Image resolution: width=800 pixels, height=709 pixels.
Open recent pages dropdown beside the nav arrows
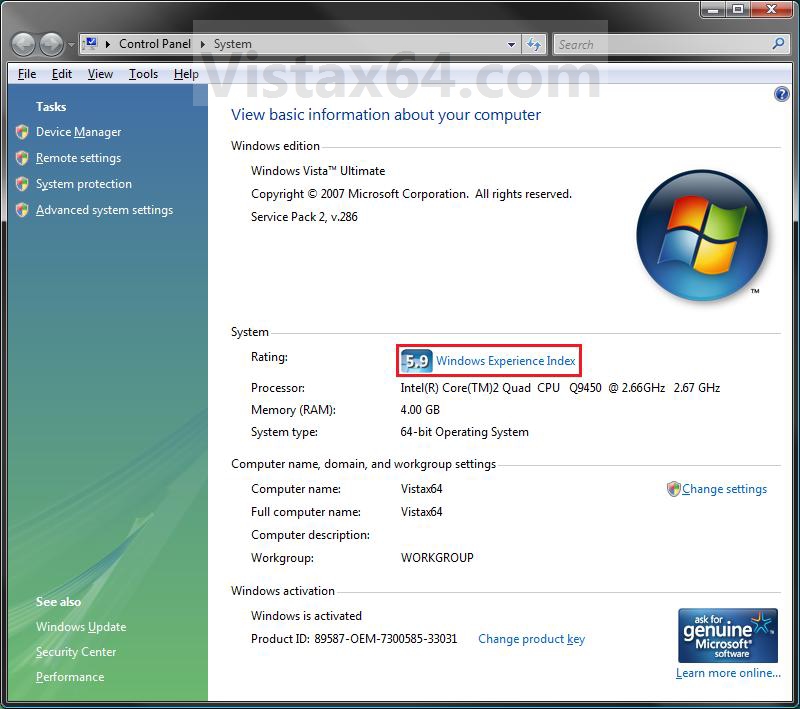[71, 45]
